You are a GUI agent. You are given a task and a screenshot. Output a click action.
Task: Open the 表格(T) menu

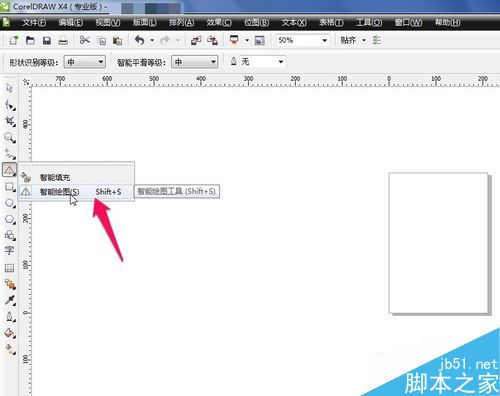331,23
